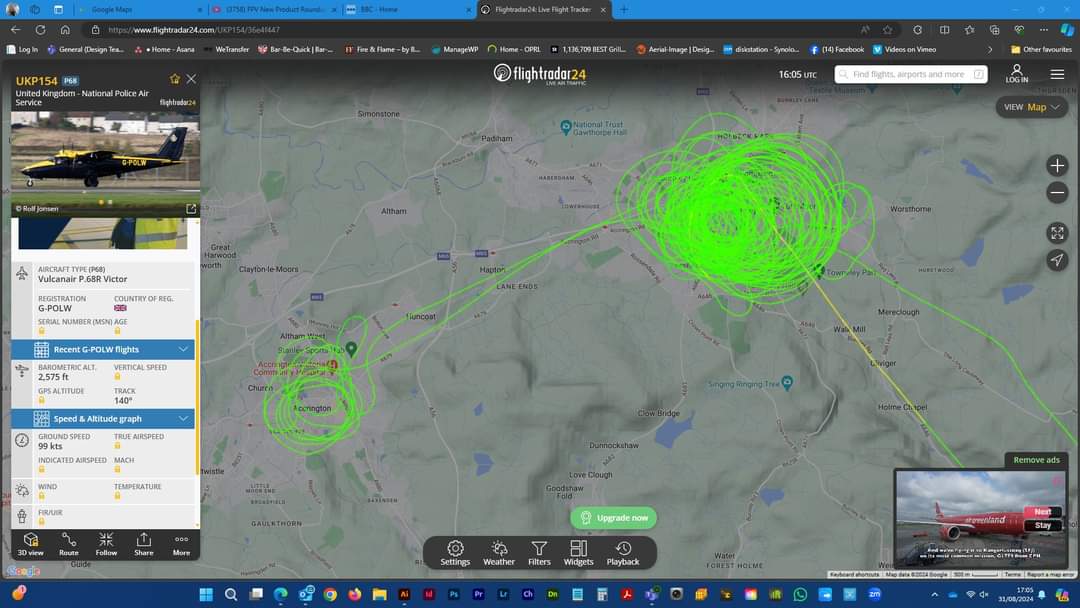This screenshot has width=1080, height=608.
Task: Open the More options in flight panel
Action: point(181,544)
